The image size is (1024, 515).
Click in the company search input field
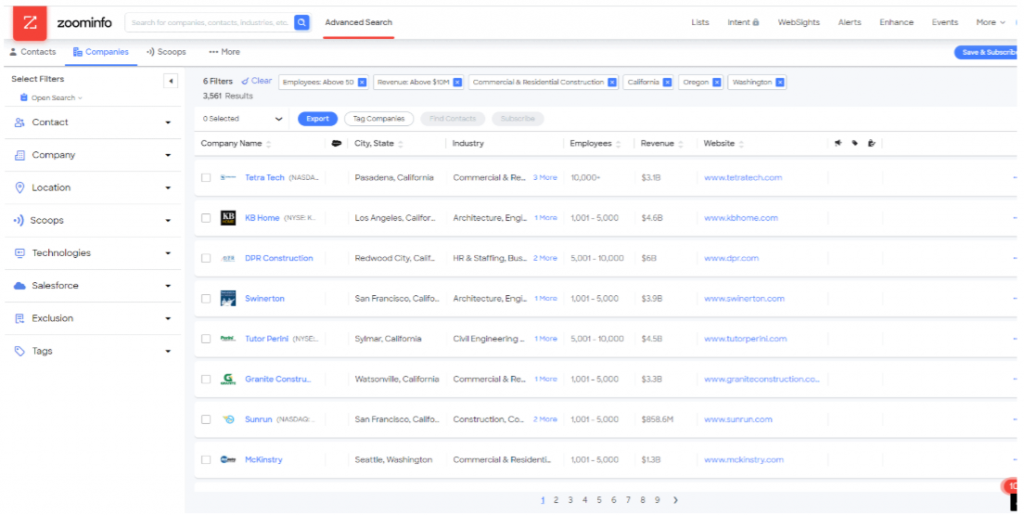(x=210, y=22)
